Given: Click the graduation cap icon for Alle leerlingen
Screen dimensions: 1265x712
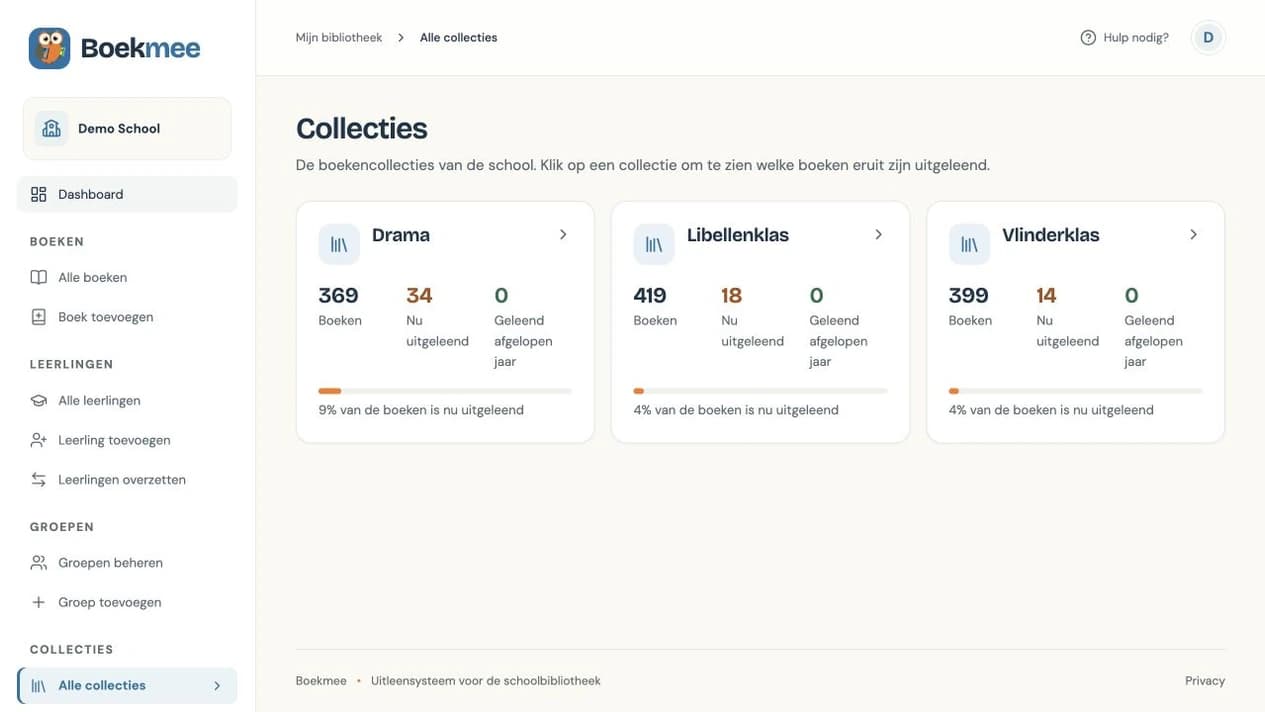Looking at the screenshot, I should (x=38, y=400).
